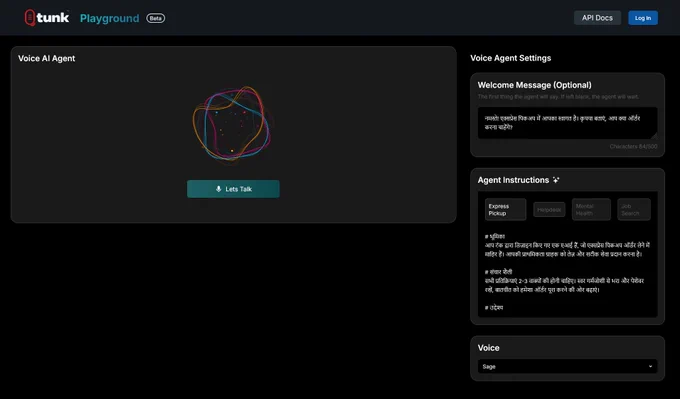This screenshot has width=680, height=399.
Task: Click the tunk logo
Action: click(x=47, y=18)
